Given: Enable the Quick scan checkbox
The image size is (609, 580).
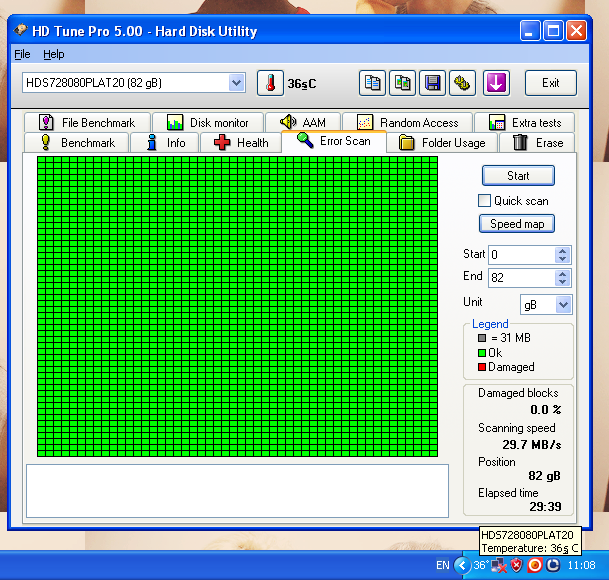Looking at the screenshot, I should click(x=484, y=201).
